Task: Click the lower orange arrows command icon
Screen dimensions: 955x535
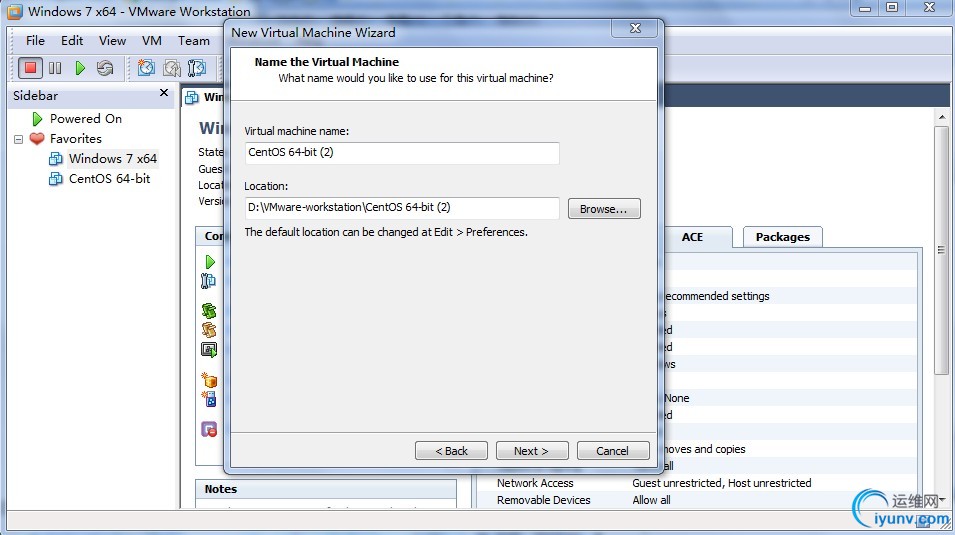Action: [209, 330]
